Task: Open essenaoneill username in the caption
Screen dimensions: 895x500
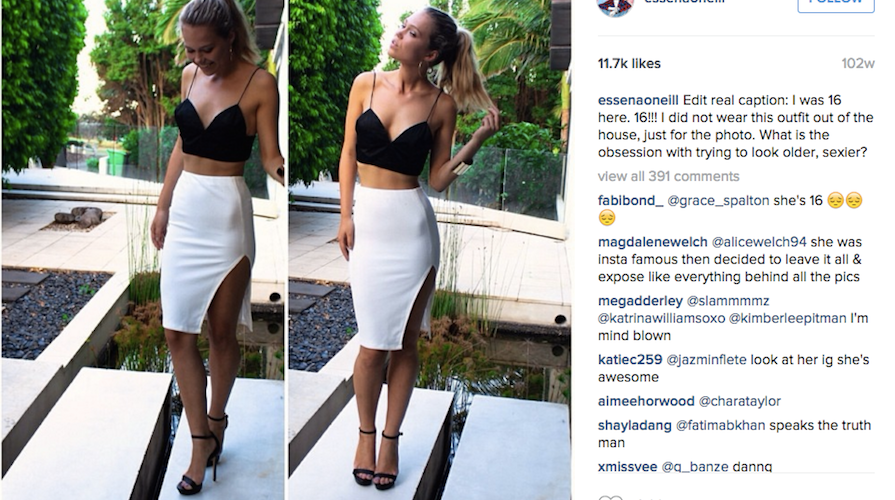Action: click(638, 100)
